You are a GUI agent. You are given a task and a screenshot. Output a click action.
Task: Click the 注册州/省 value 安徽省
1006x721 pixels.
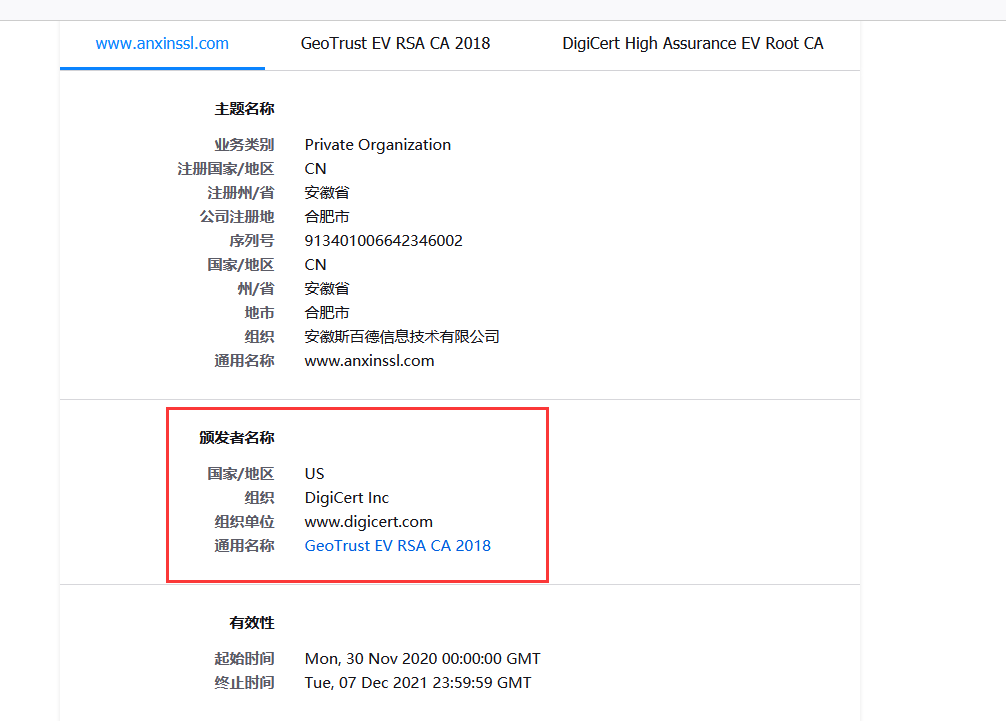point(326,193)
